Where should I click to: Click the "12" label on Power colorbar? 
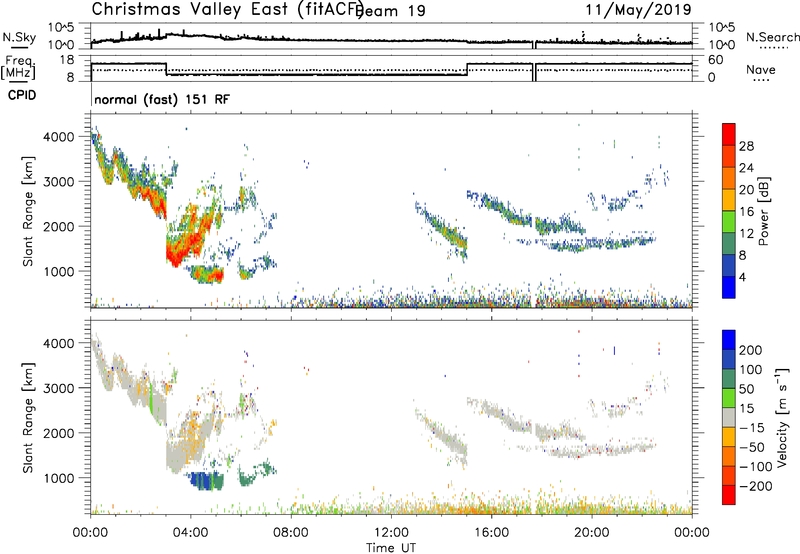(746, 234)
